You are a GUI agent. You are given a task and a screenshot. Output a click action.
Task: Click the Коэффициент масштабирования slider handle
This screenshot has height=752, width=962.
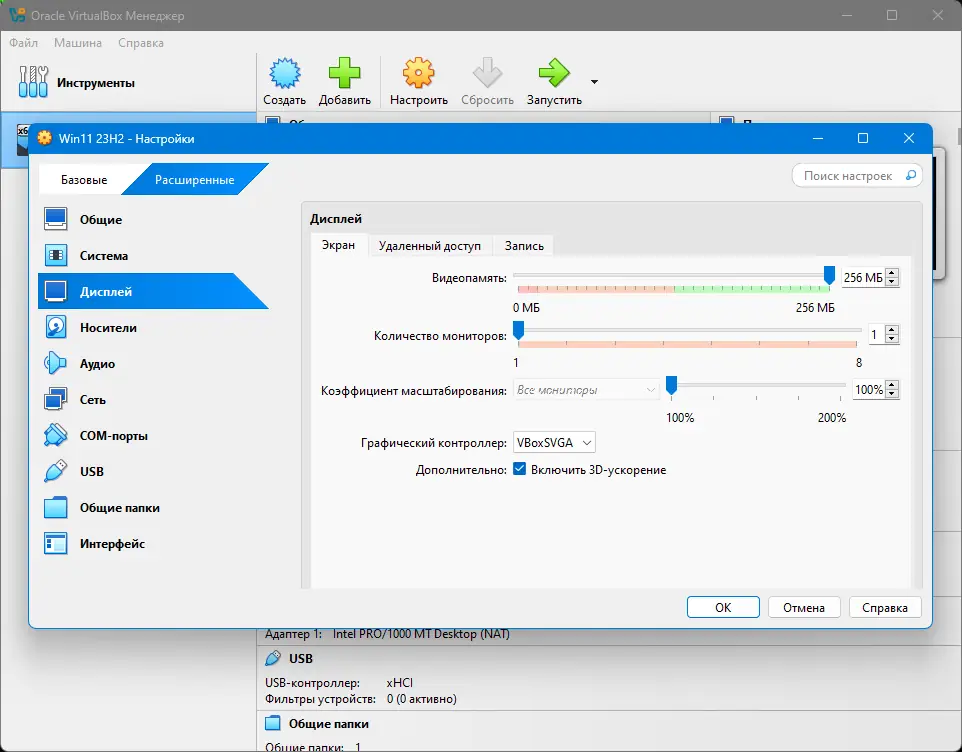[x=671, y=385]
